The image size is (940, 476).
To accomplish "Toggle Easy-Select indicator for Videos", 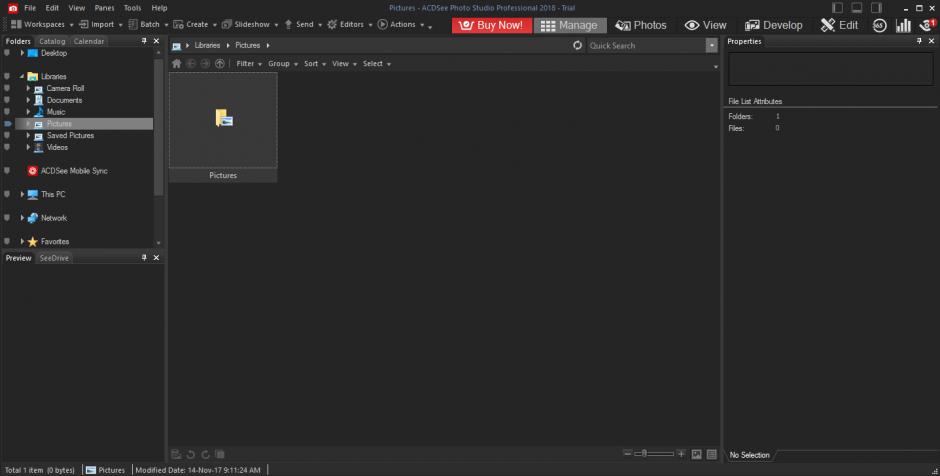I will [7, 147].
